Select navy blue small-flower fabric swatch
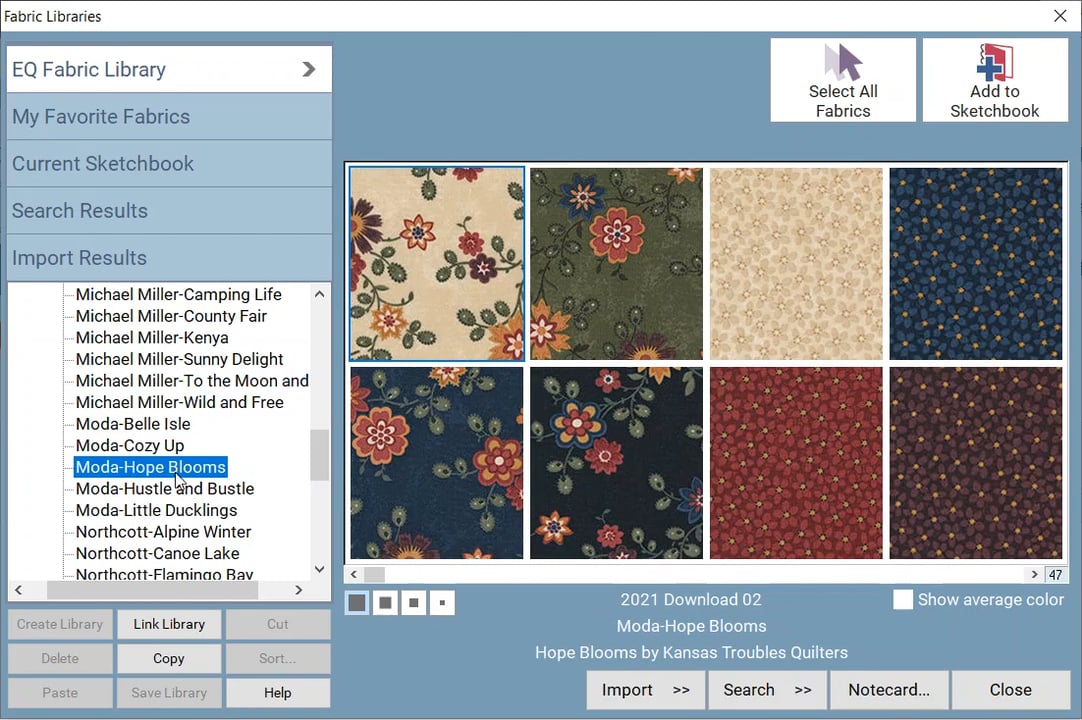This screenshot has width=1082, height=720. coord(976,264)
